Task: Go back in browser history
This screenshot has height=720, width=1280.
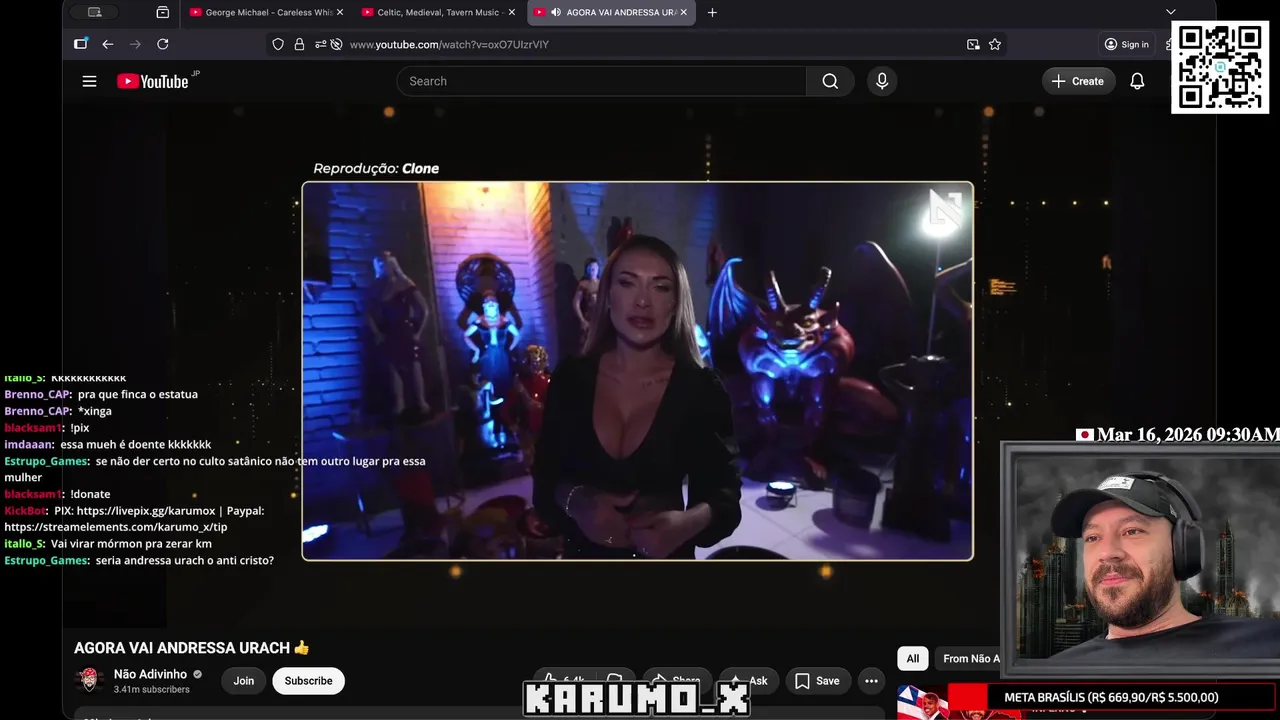Action: (x=108, y=44)
